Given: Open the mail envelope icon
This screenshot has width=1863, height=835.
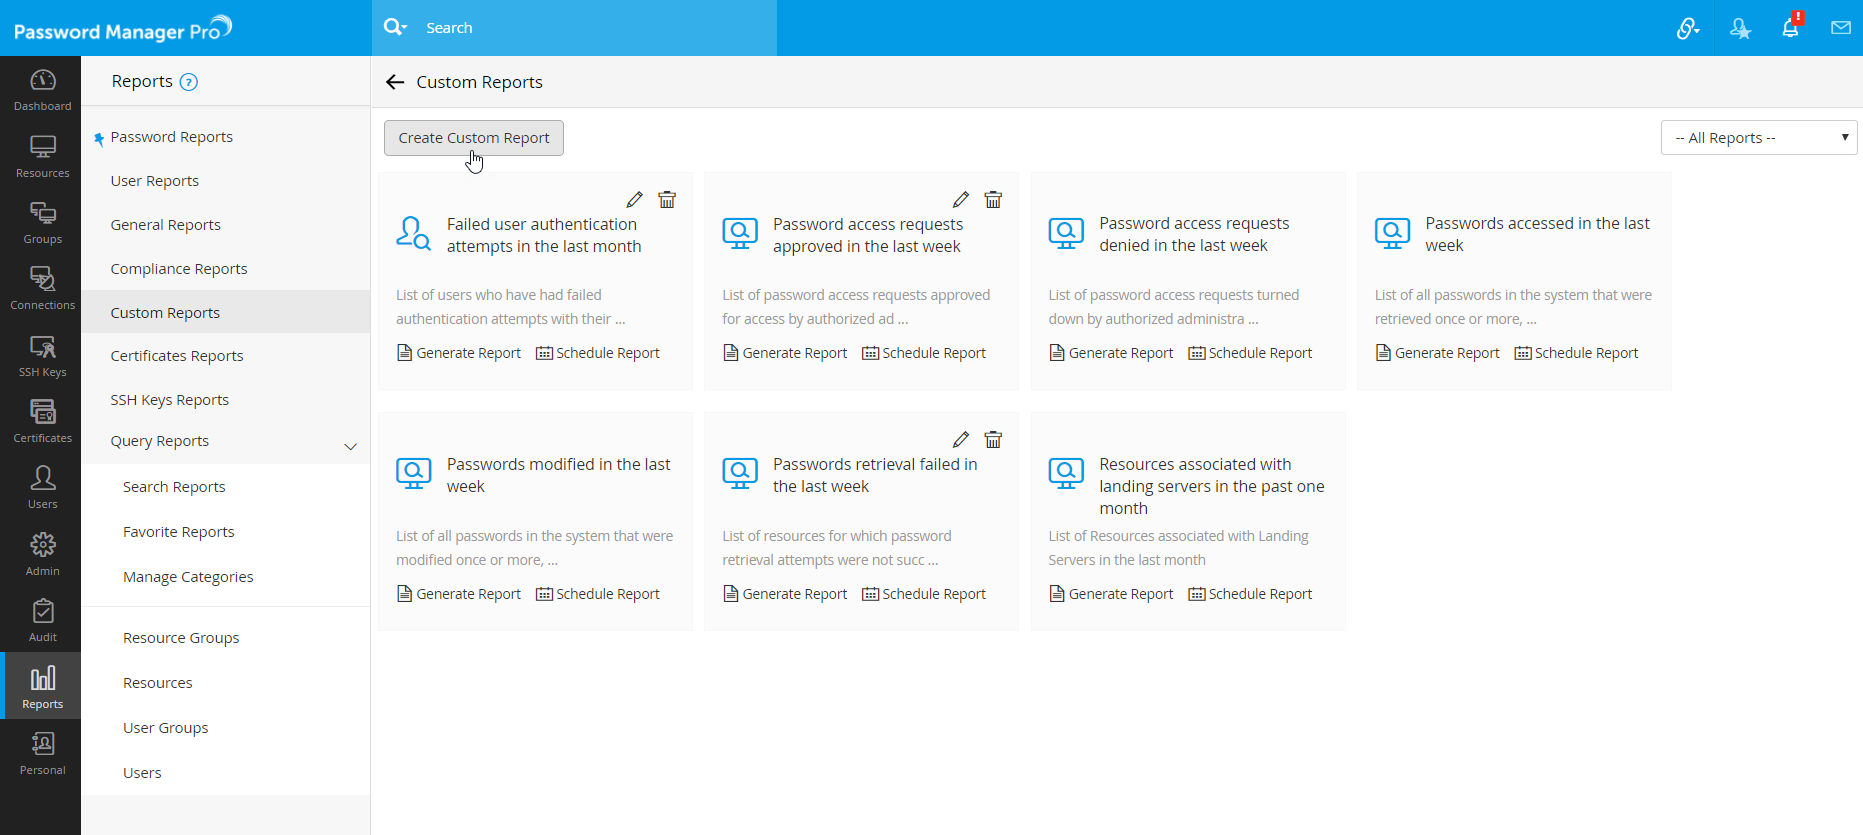Looking at the screenshot, I should (x=1840, y=28).
